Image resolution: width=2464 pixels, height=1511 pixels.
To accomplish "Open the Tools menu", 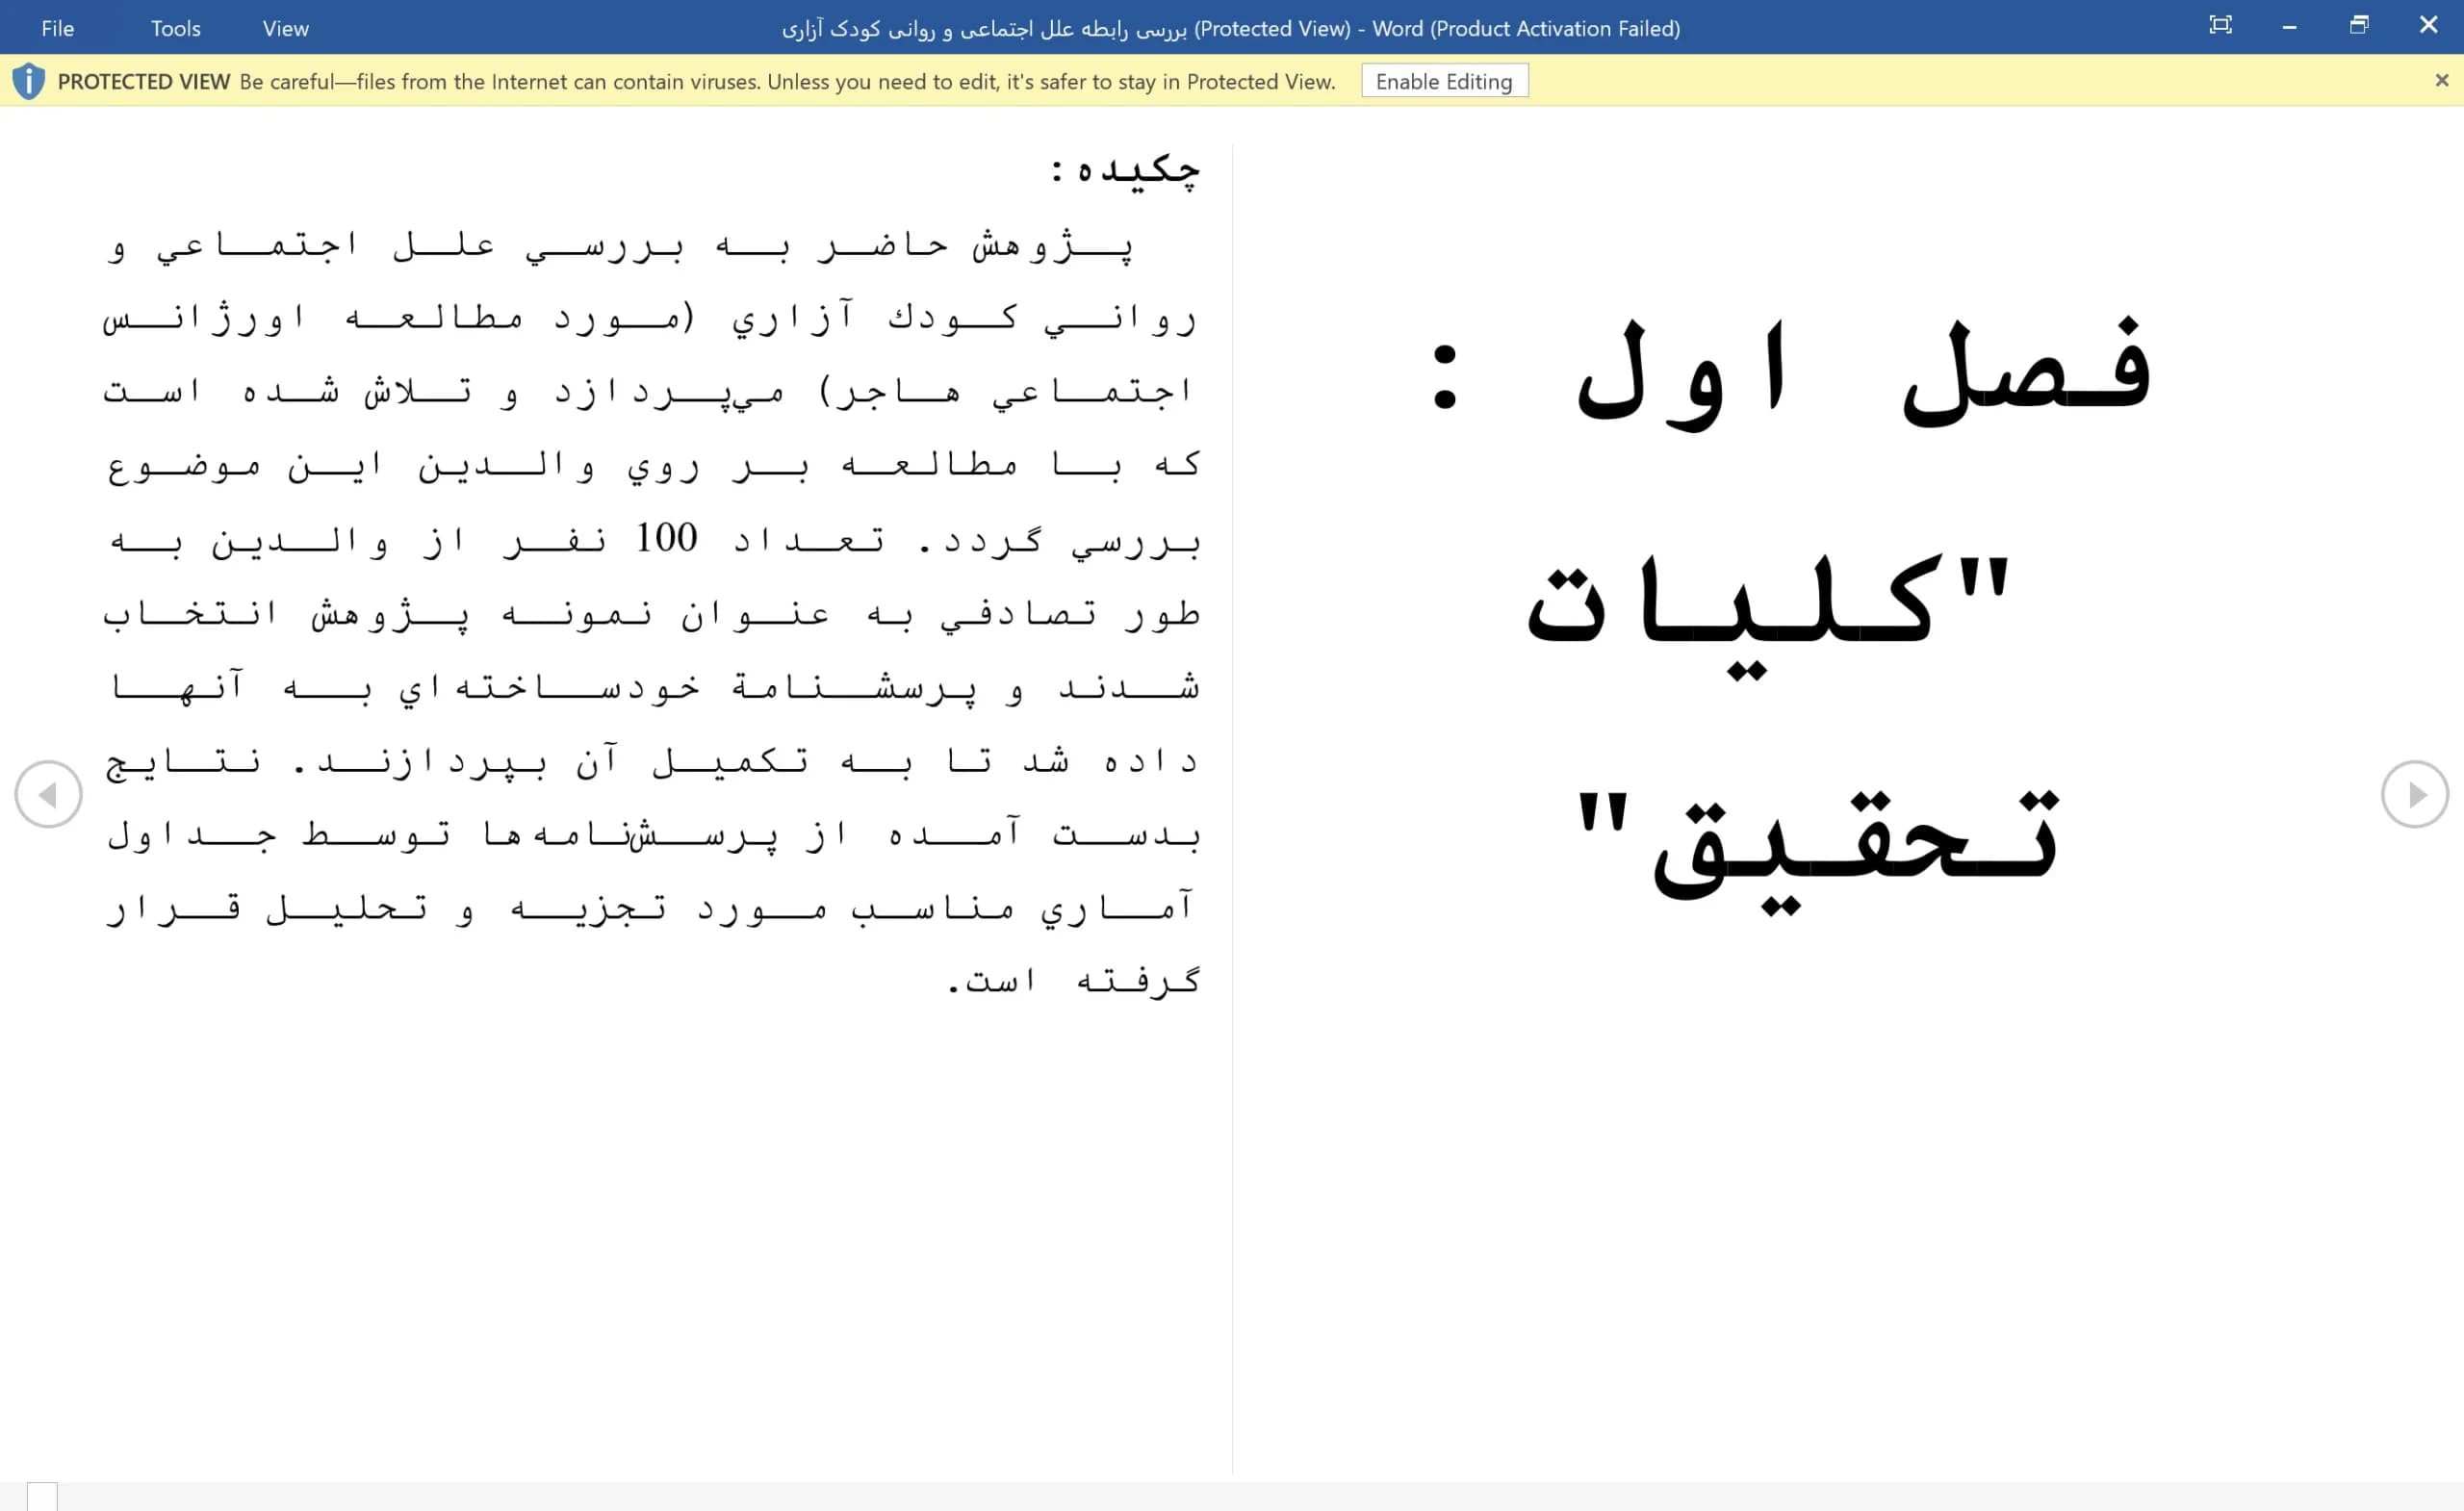I will pos(175,28).
